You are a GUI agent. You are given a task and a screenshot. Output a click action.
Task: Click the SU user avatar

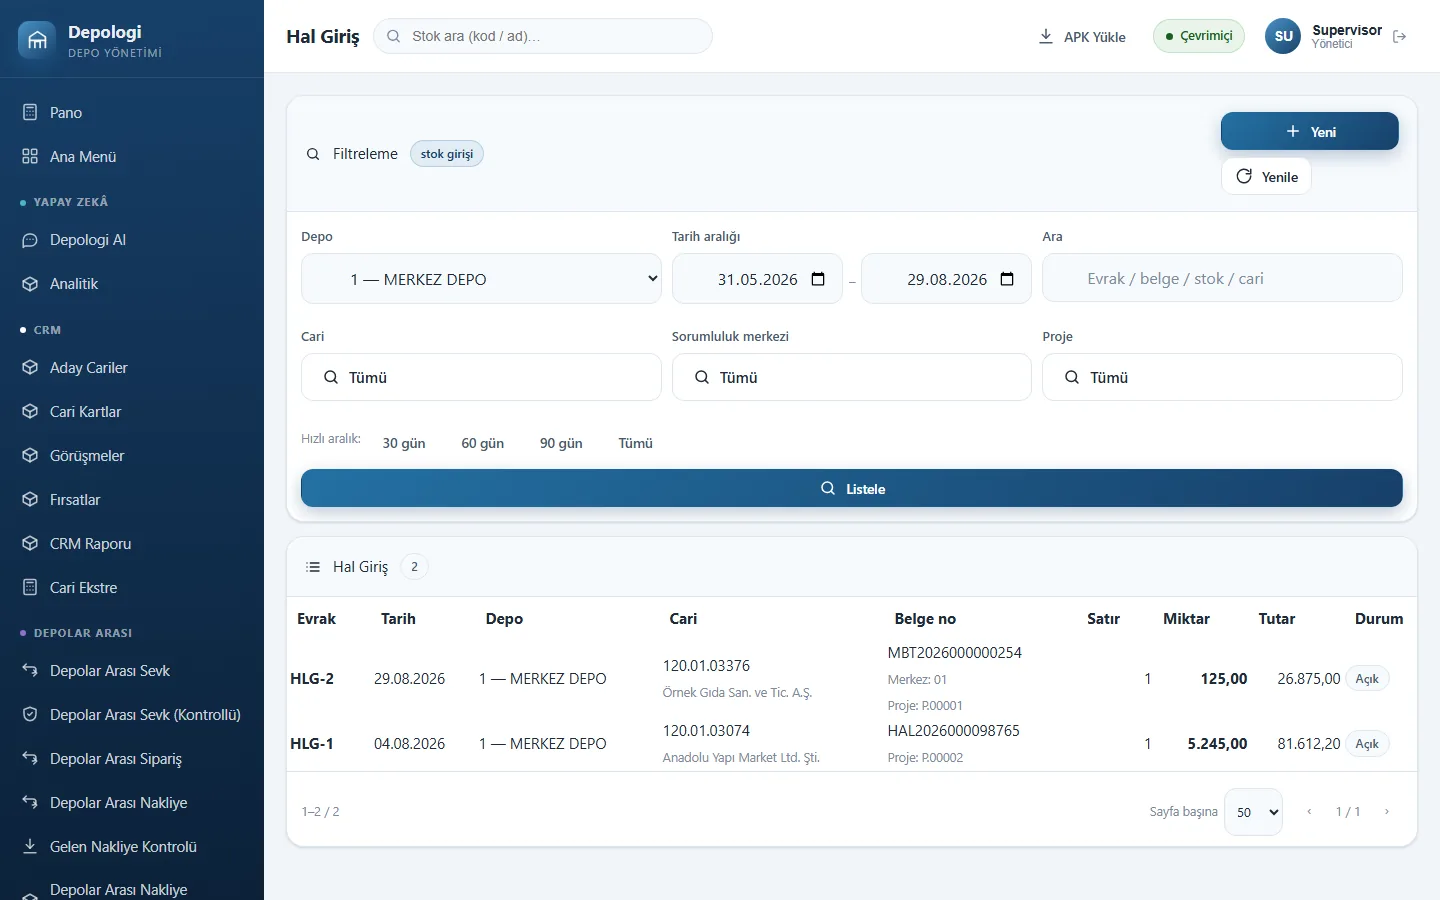coord(1283,36)
